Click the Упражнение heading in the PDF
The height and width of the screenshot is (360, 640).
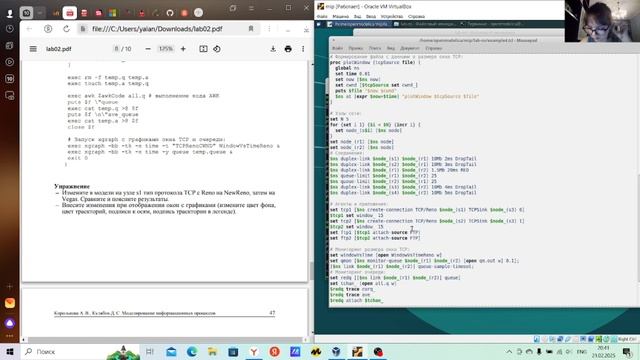coord(72,186)
